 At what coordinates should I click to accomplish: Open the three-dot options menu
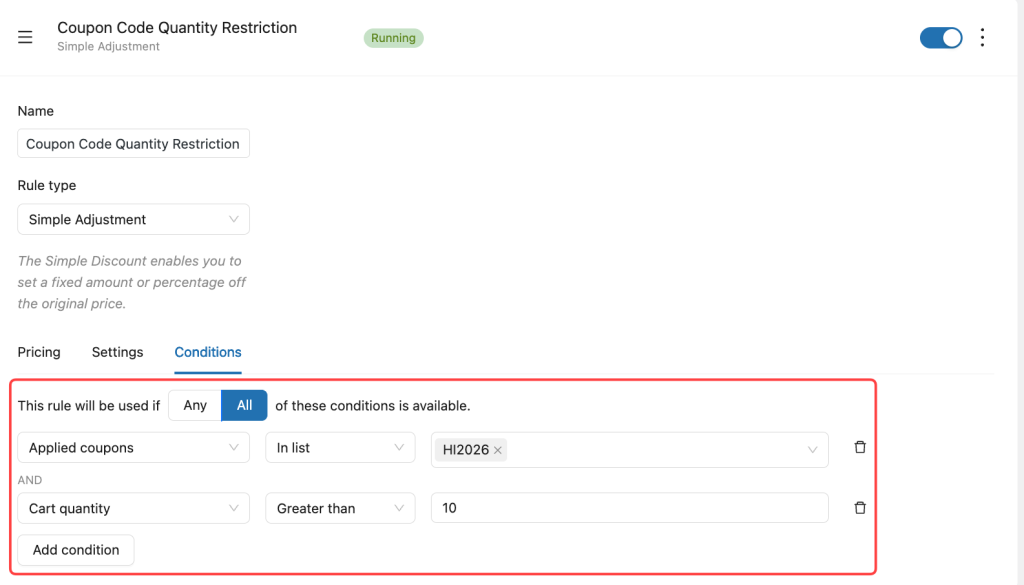click(983, 37)
